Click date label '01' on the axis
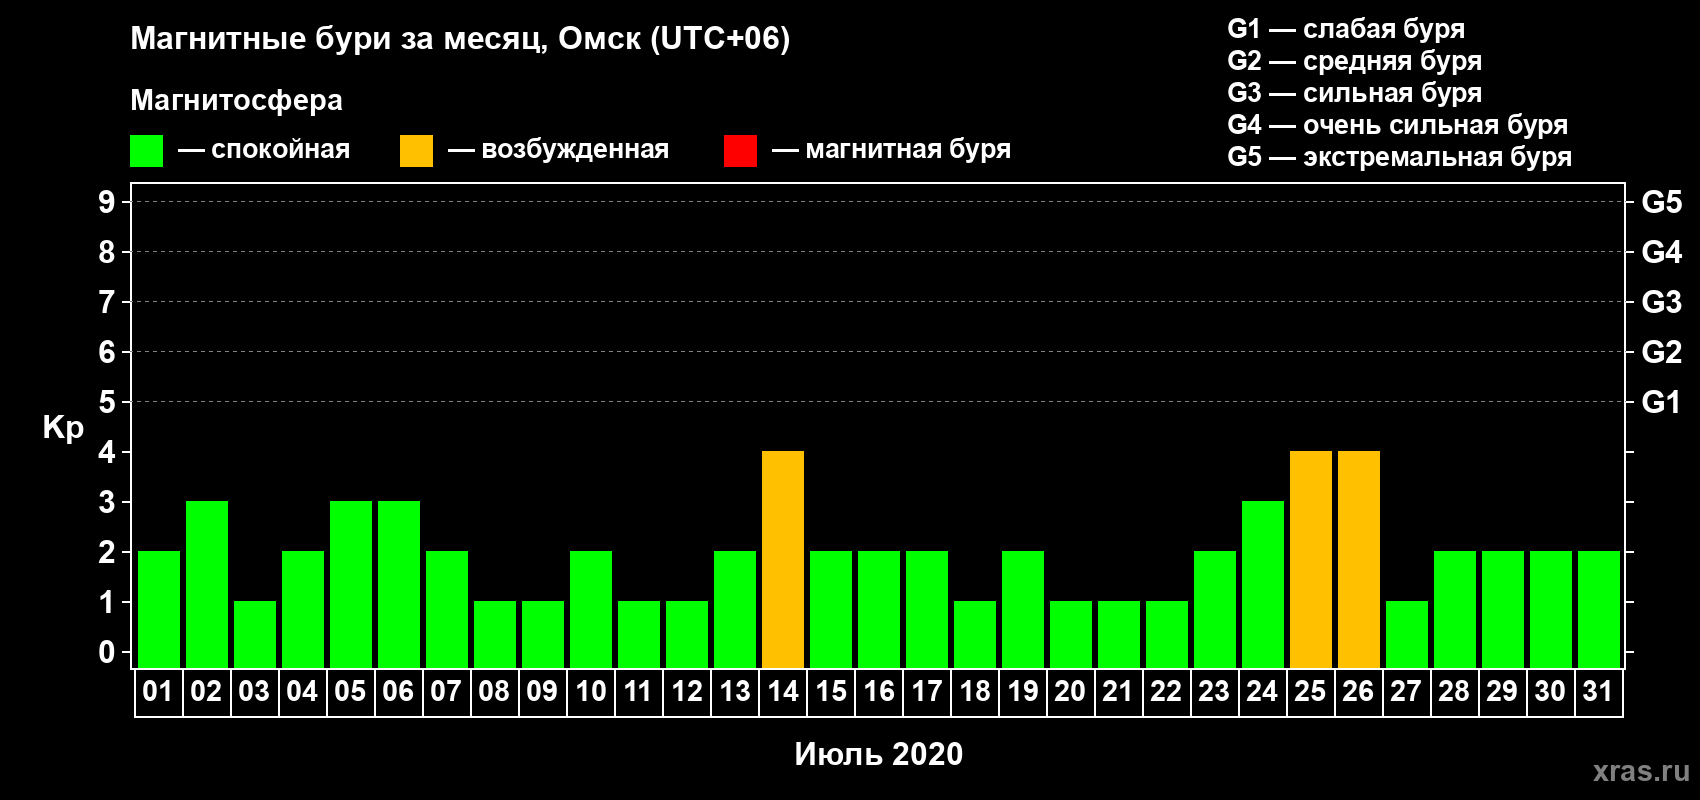1700x800 pixels. coord(159,692)
